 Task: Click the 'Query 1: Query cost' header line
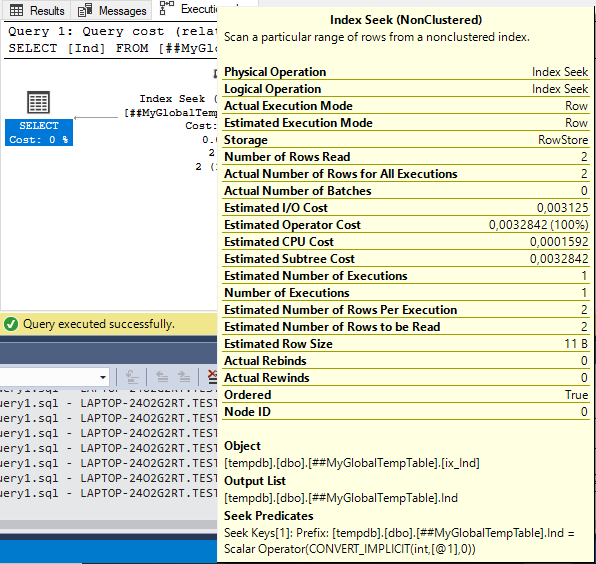point(113,32)
